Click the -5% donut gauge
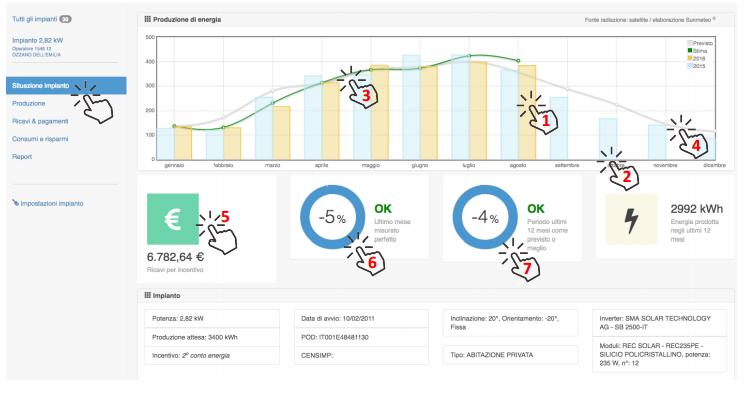This screenshot has height=398, width=750. click(332, 217)
